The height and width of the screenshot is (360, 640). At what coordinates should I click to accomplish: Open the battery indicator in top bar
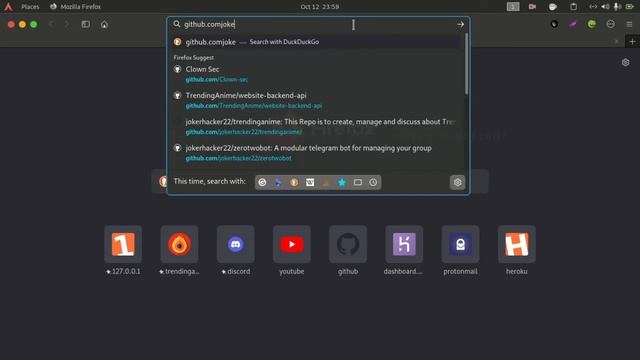pos(629,7)
